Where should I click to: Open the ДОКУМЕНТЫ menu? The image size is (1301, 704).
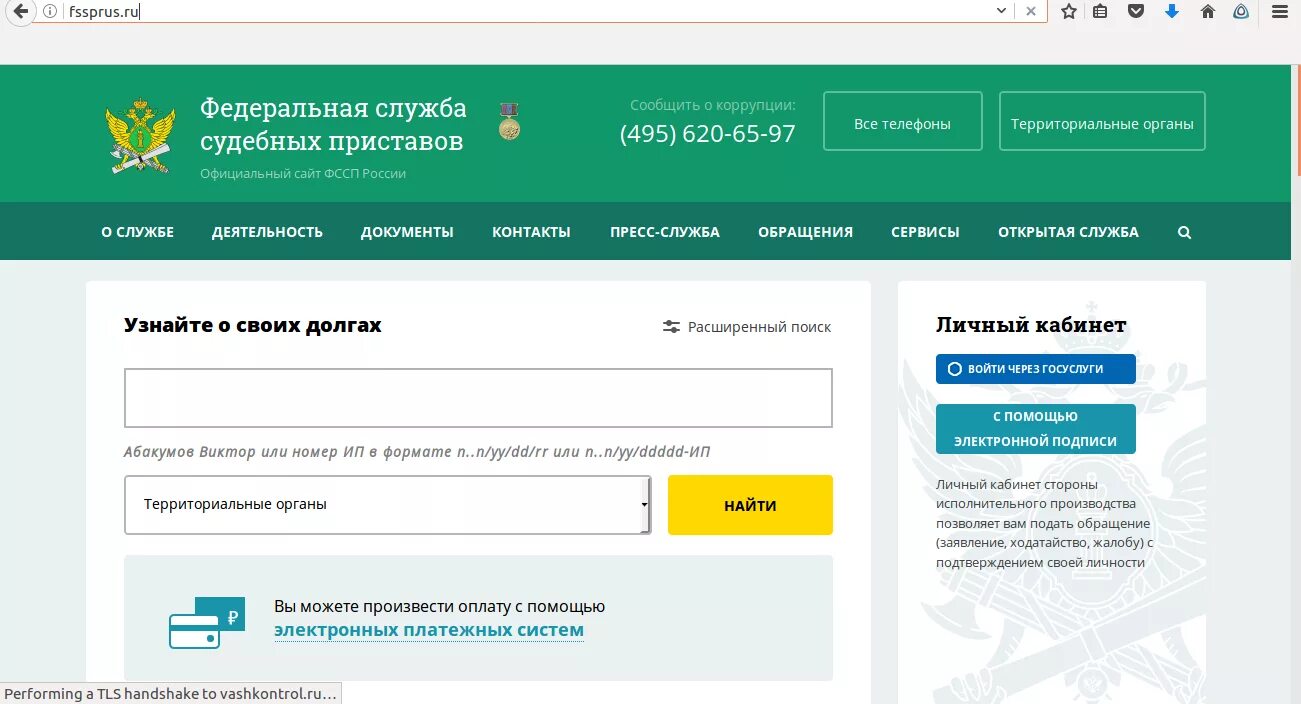click(x=407, y=232)
